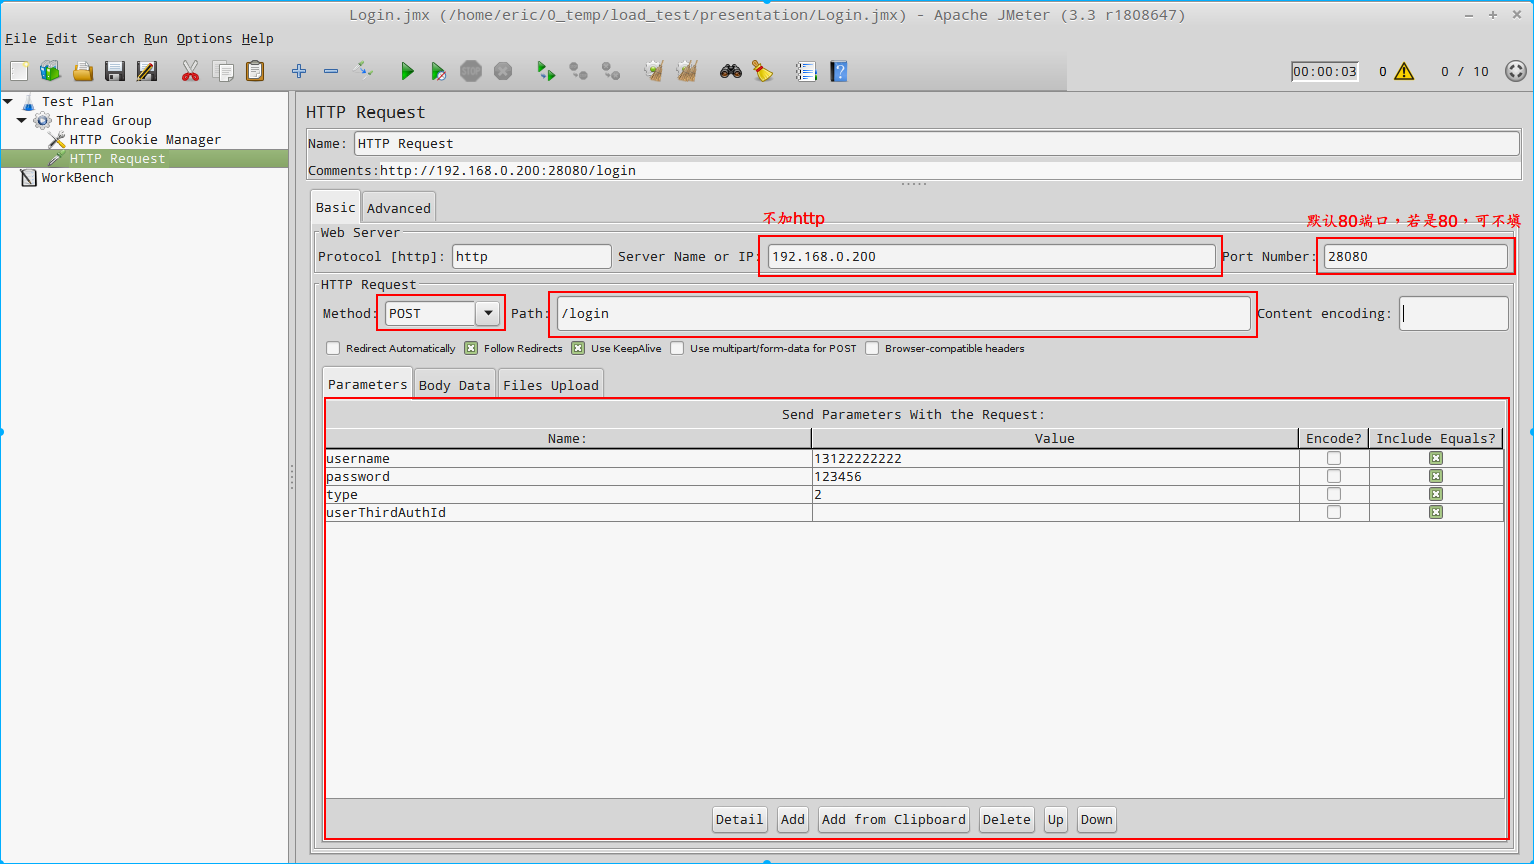The image size is (1534, 864).
Task: Enable Use multipart/form-data for POST
Action: (677, 348)
